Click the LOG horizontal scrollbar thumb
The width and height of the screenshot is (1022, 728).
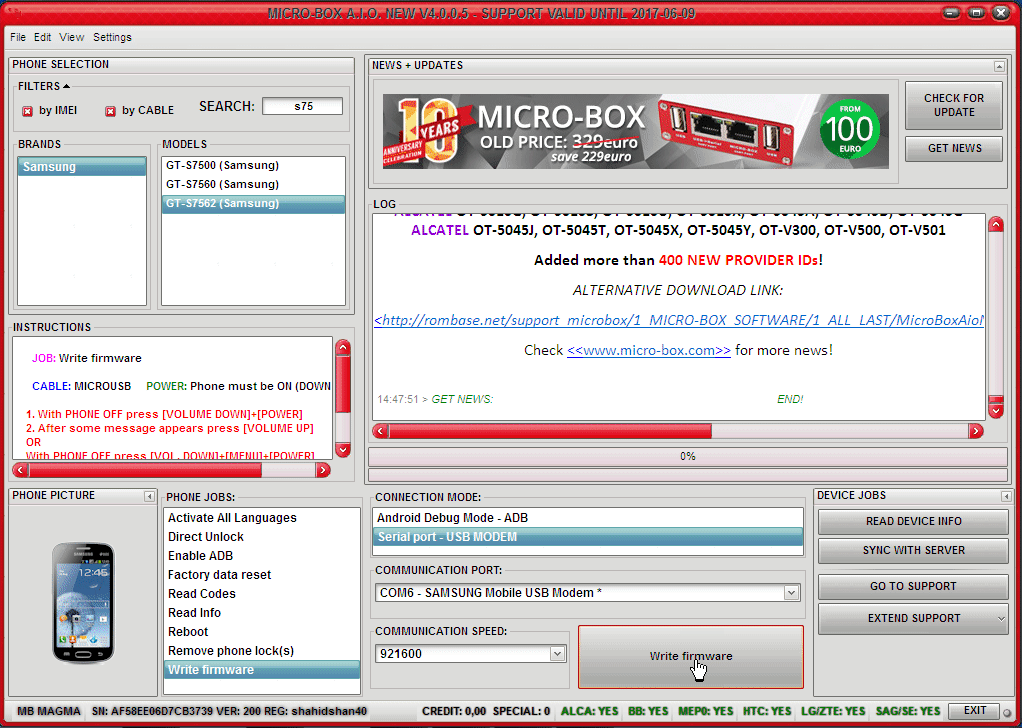point(551,431)
